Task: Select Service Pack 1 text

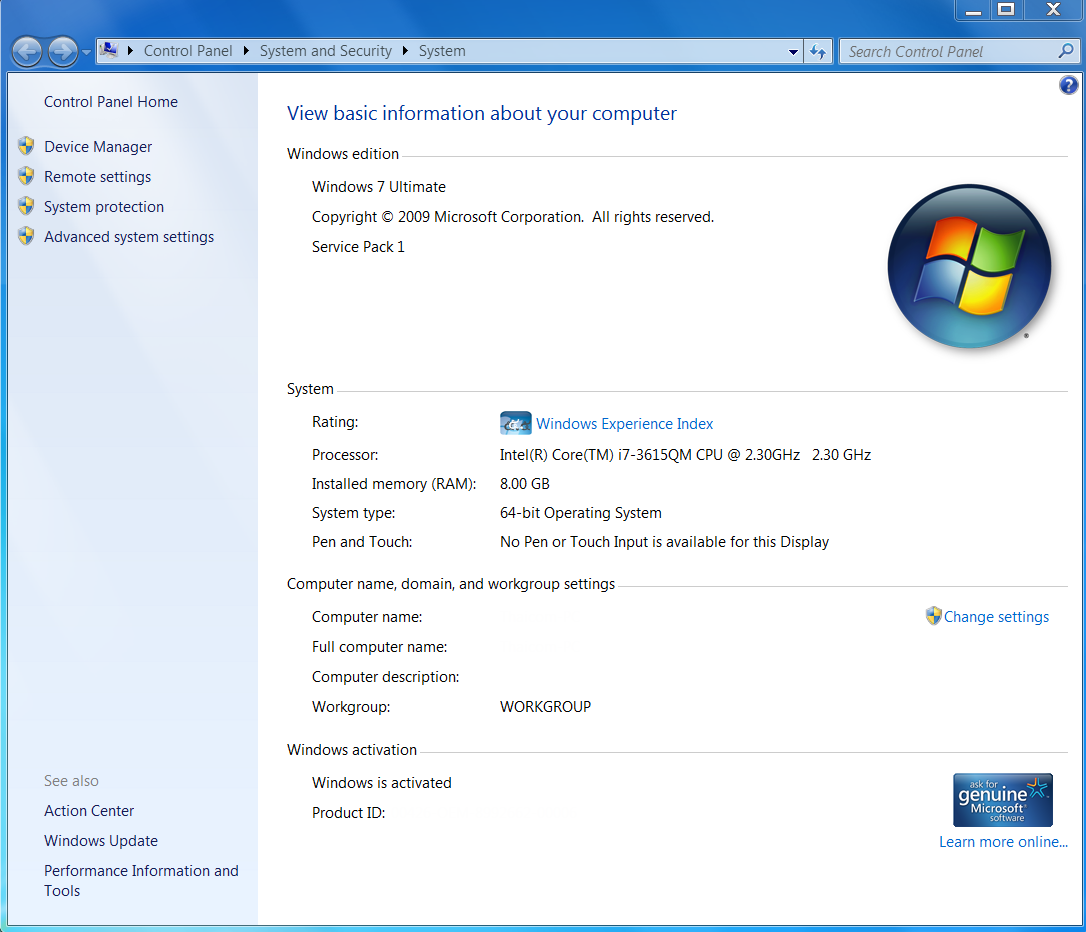Action: [x=358, y=247]
